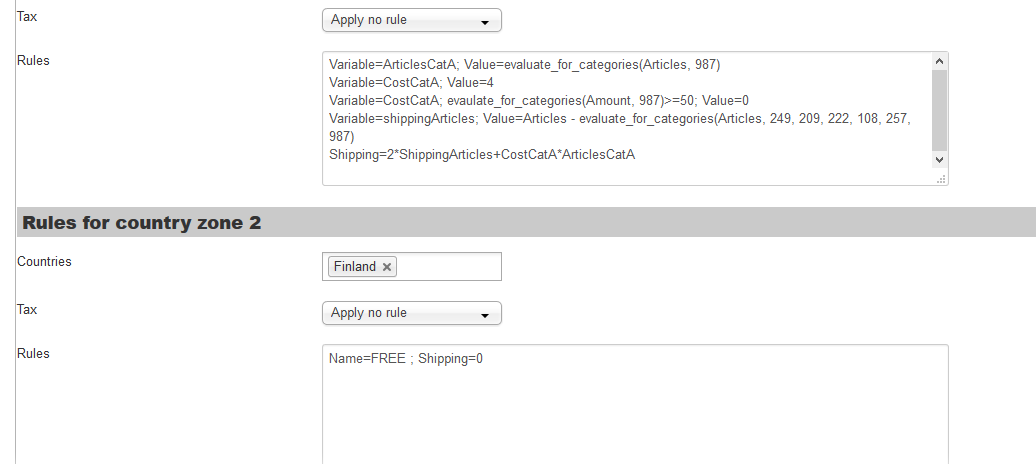Click the Rules label in zone 2
This screenshot has width=1036, height=464.
[x=34, y=353]
